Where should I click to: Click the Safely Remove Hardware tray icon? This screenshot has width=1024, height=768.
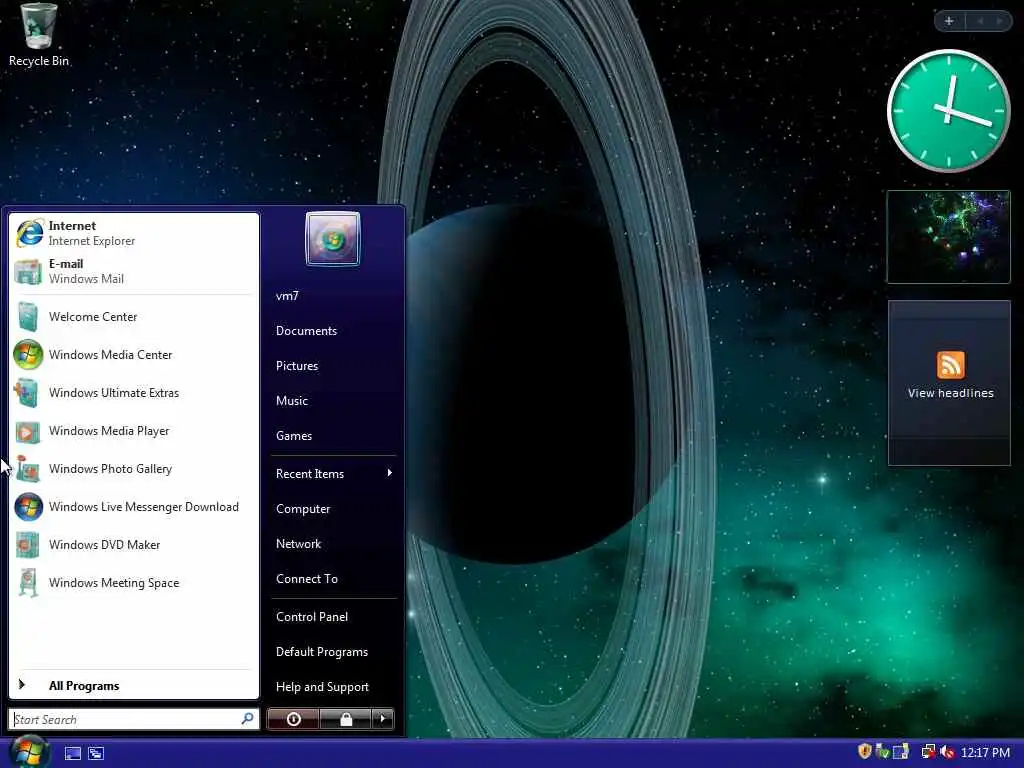tap(882, 752)
